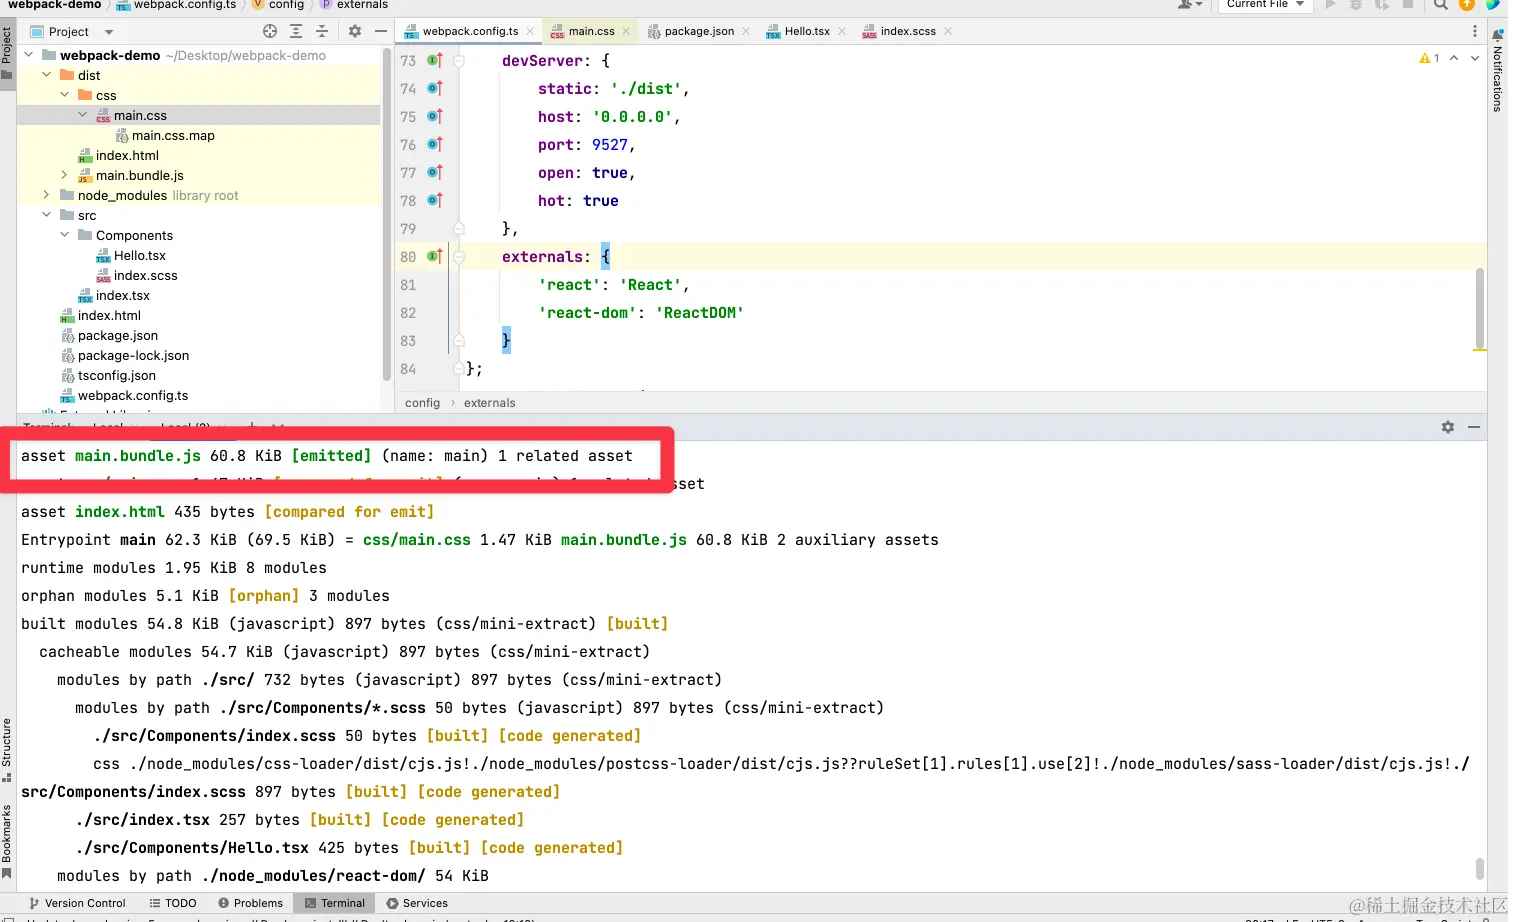Close the webpack.config.ts editor tab
The image size is (1515, 922).
(x=531, y=31)
